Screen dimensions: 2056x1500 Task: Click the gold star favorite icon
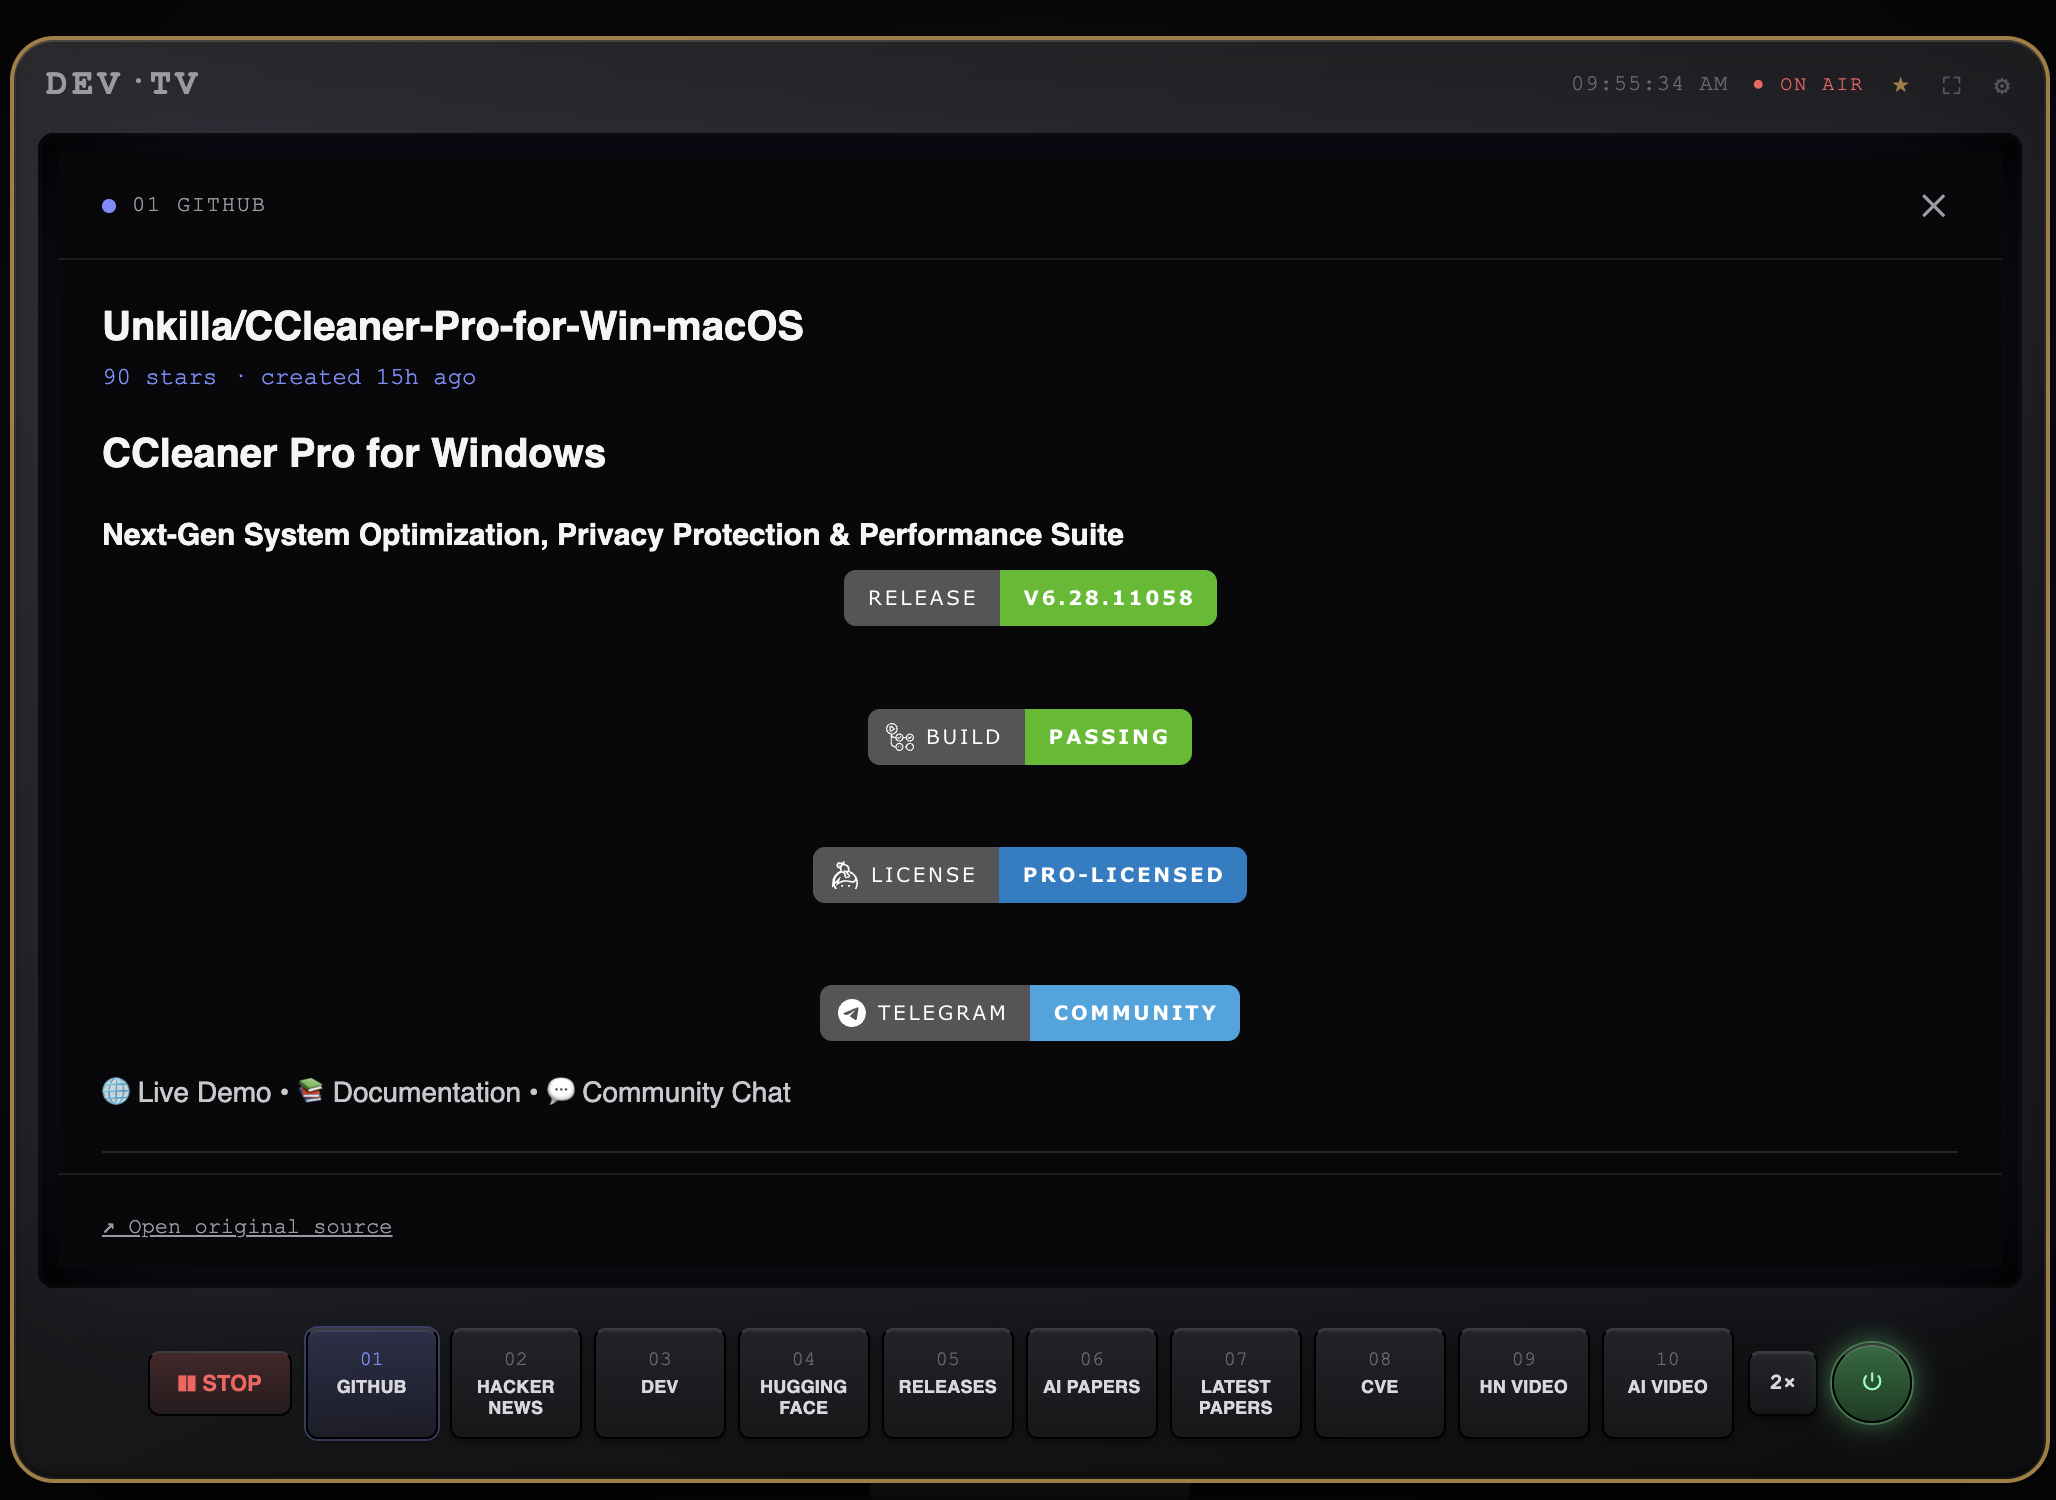[1900, 85]
